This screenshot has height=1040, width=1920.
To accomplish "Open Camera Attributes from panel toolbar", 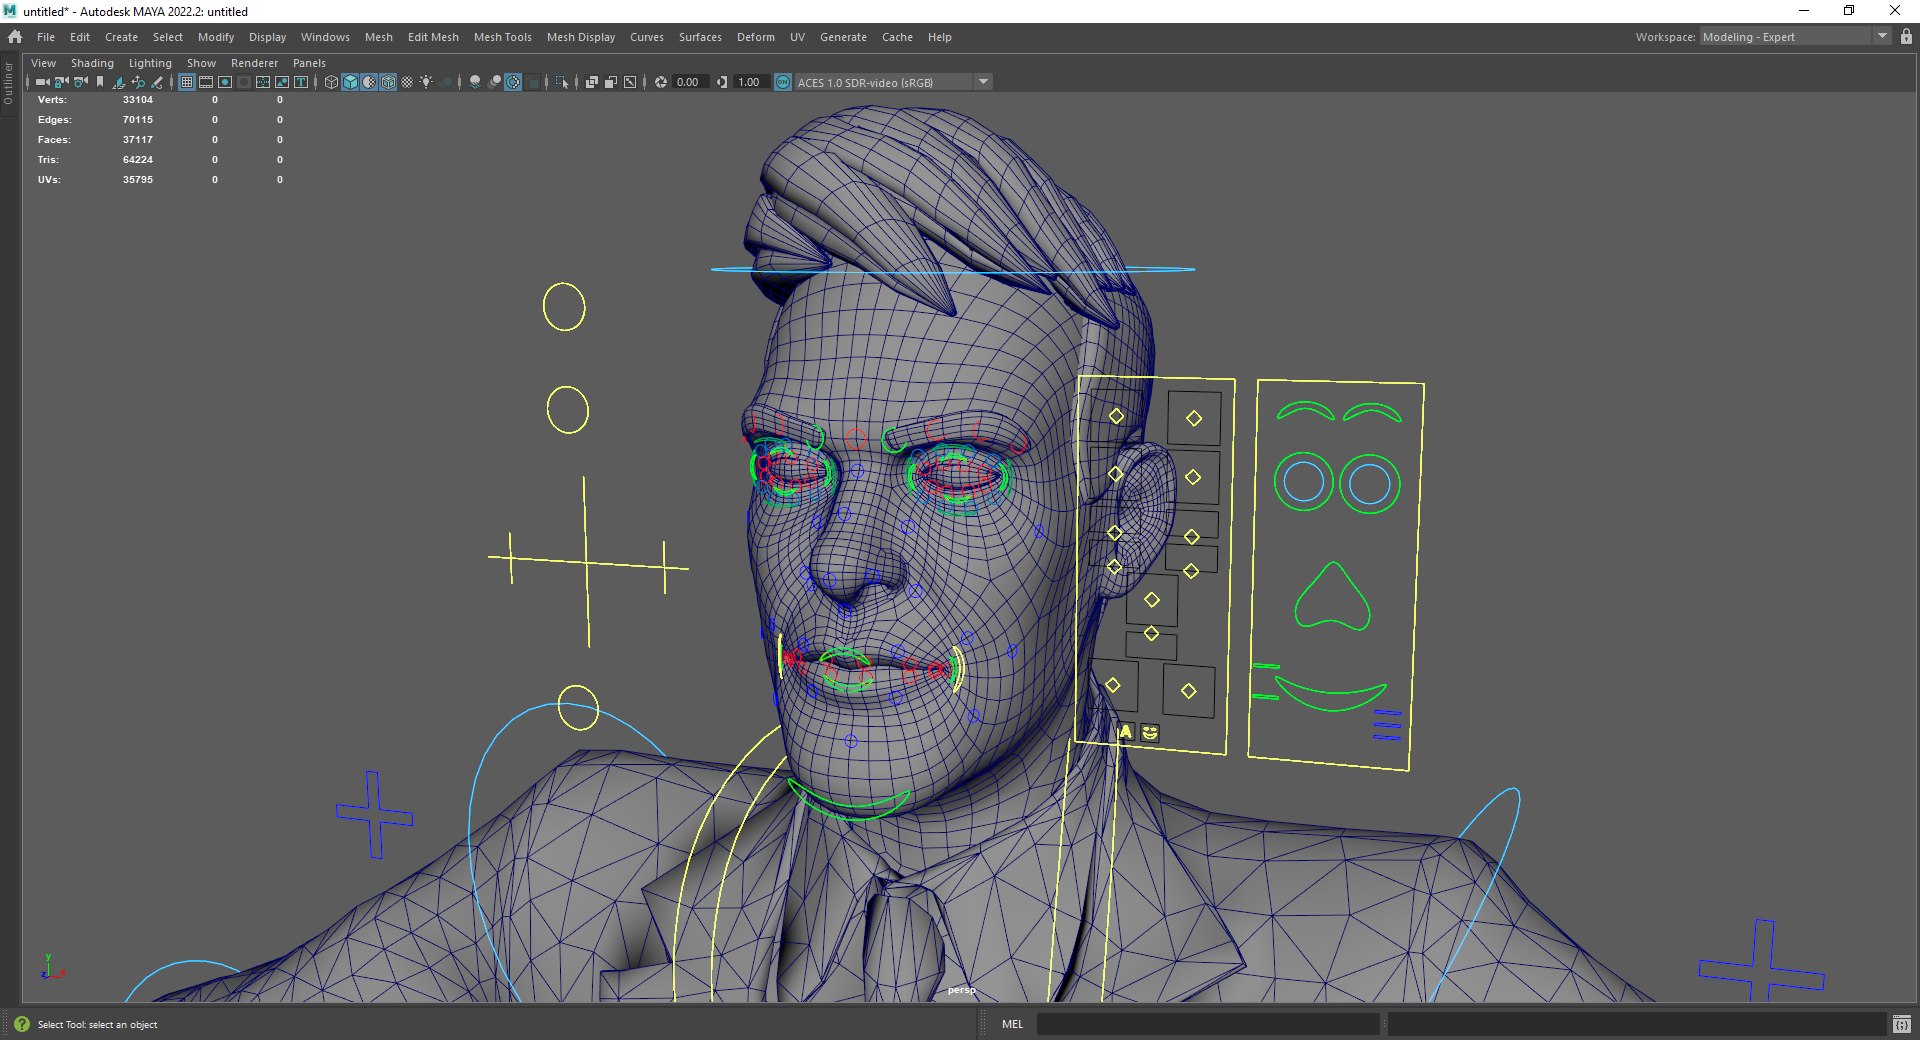I will coord(81,82).
